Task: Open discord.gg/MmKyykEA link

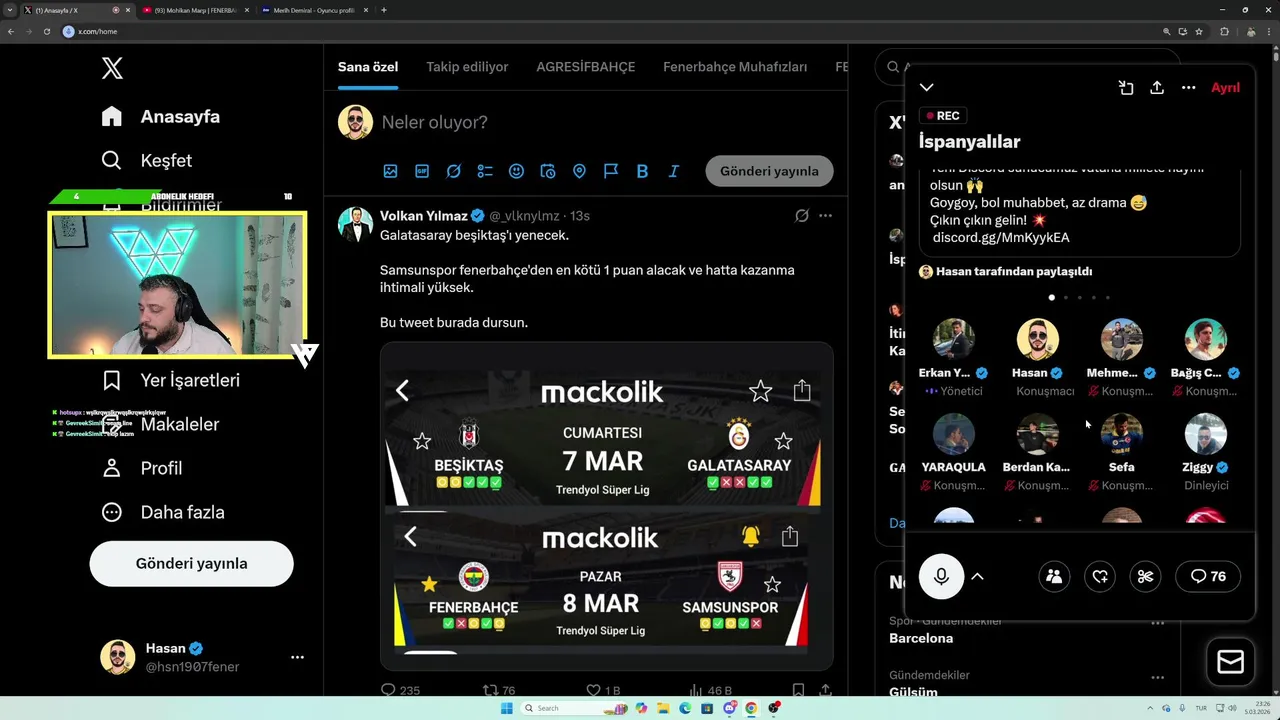Action: click(1001, 237)
